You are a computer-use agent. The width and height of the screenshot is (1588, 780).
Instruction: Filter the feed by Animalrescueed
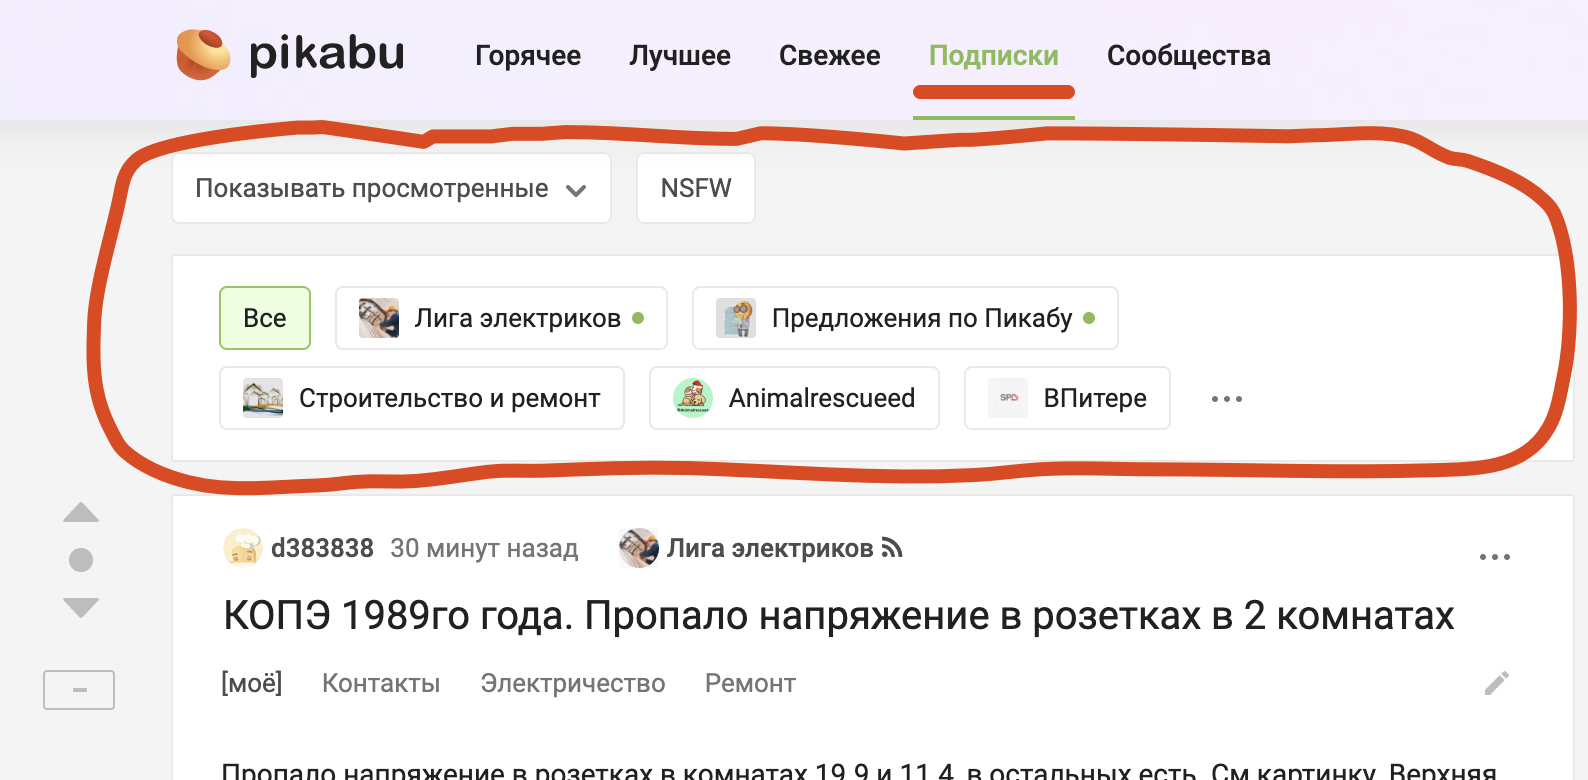[x=794, y=398]
